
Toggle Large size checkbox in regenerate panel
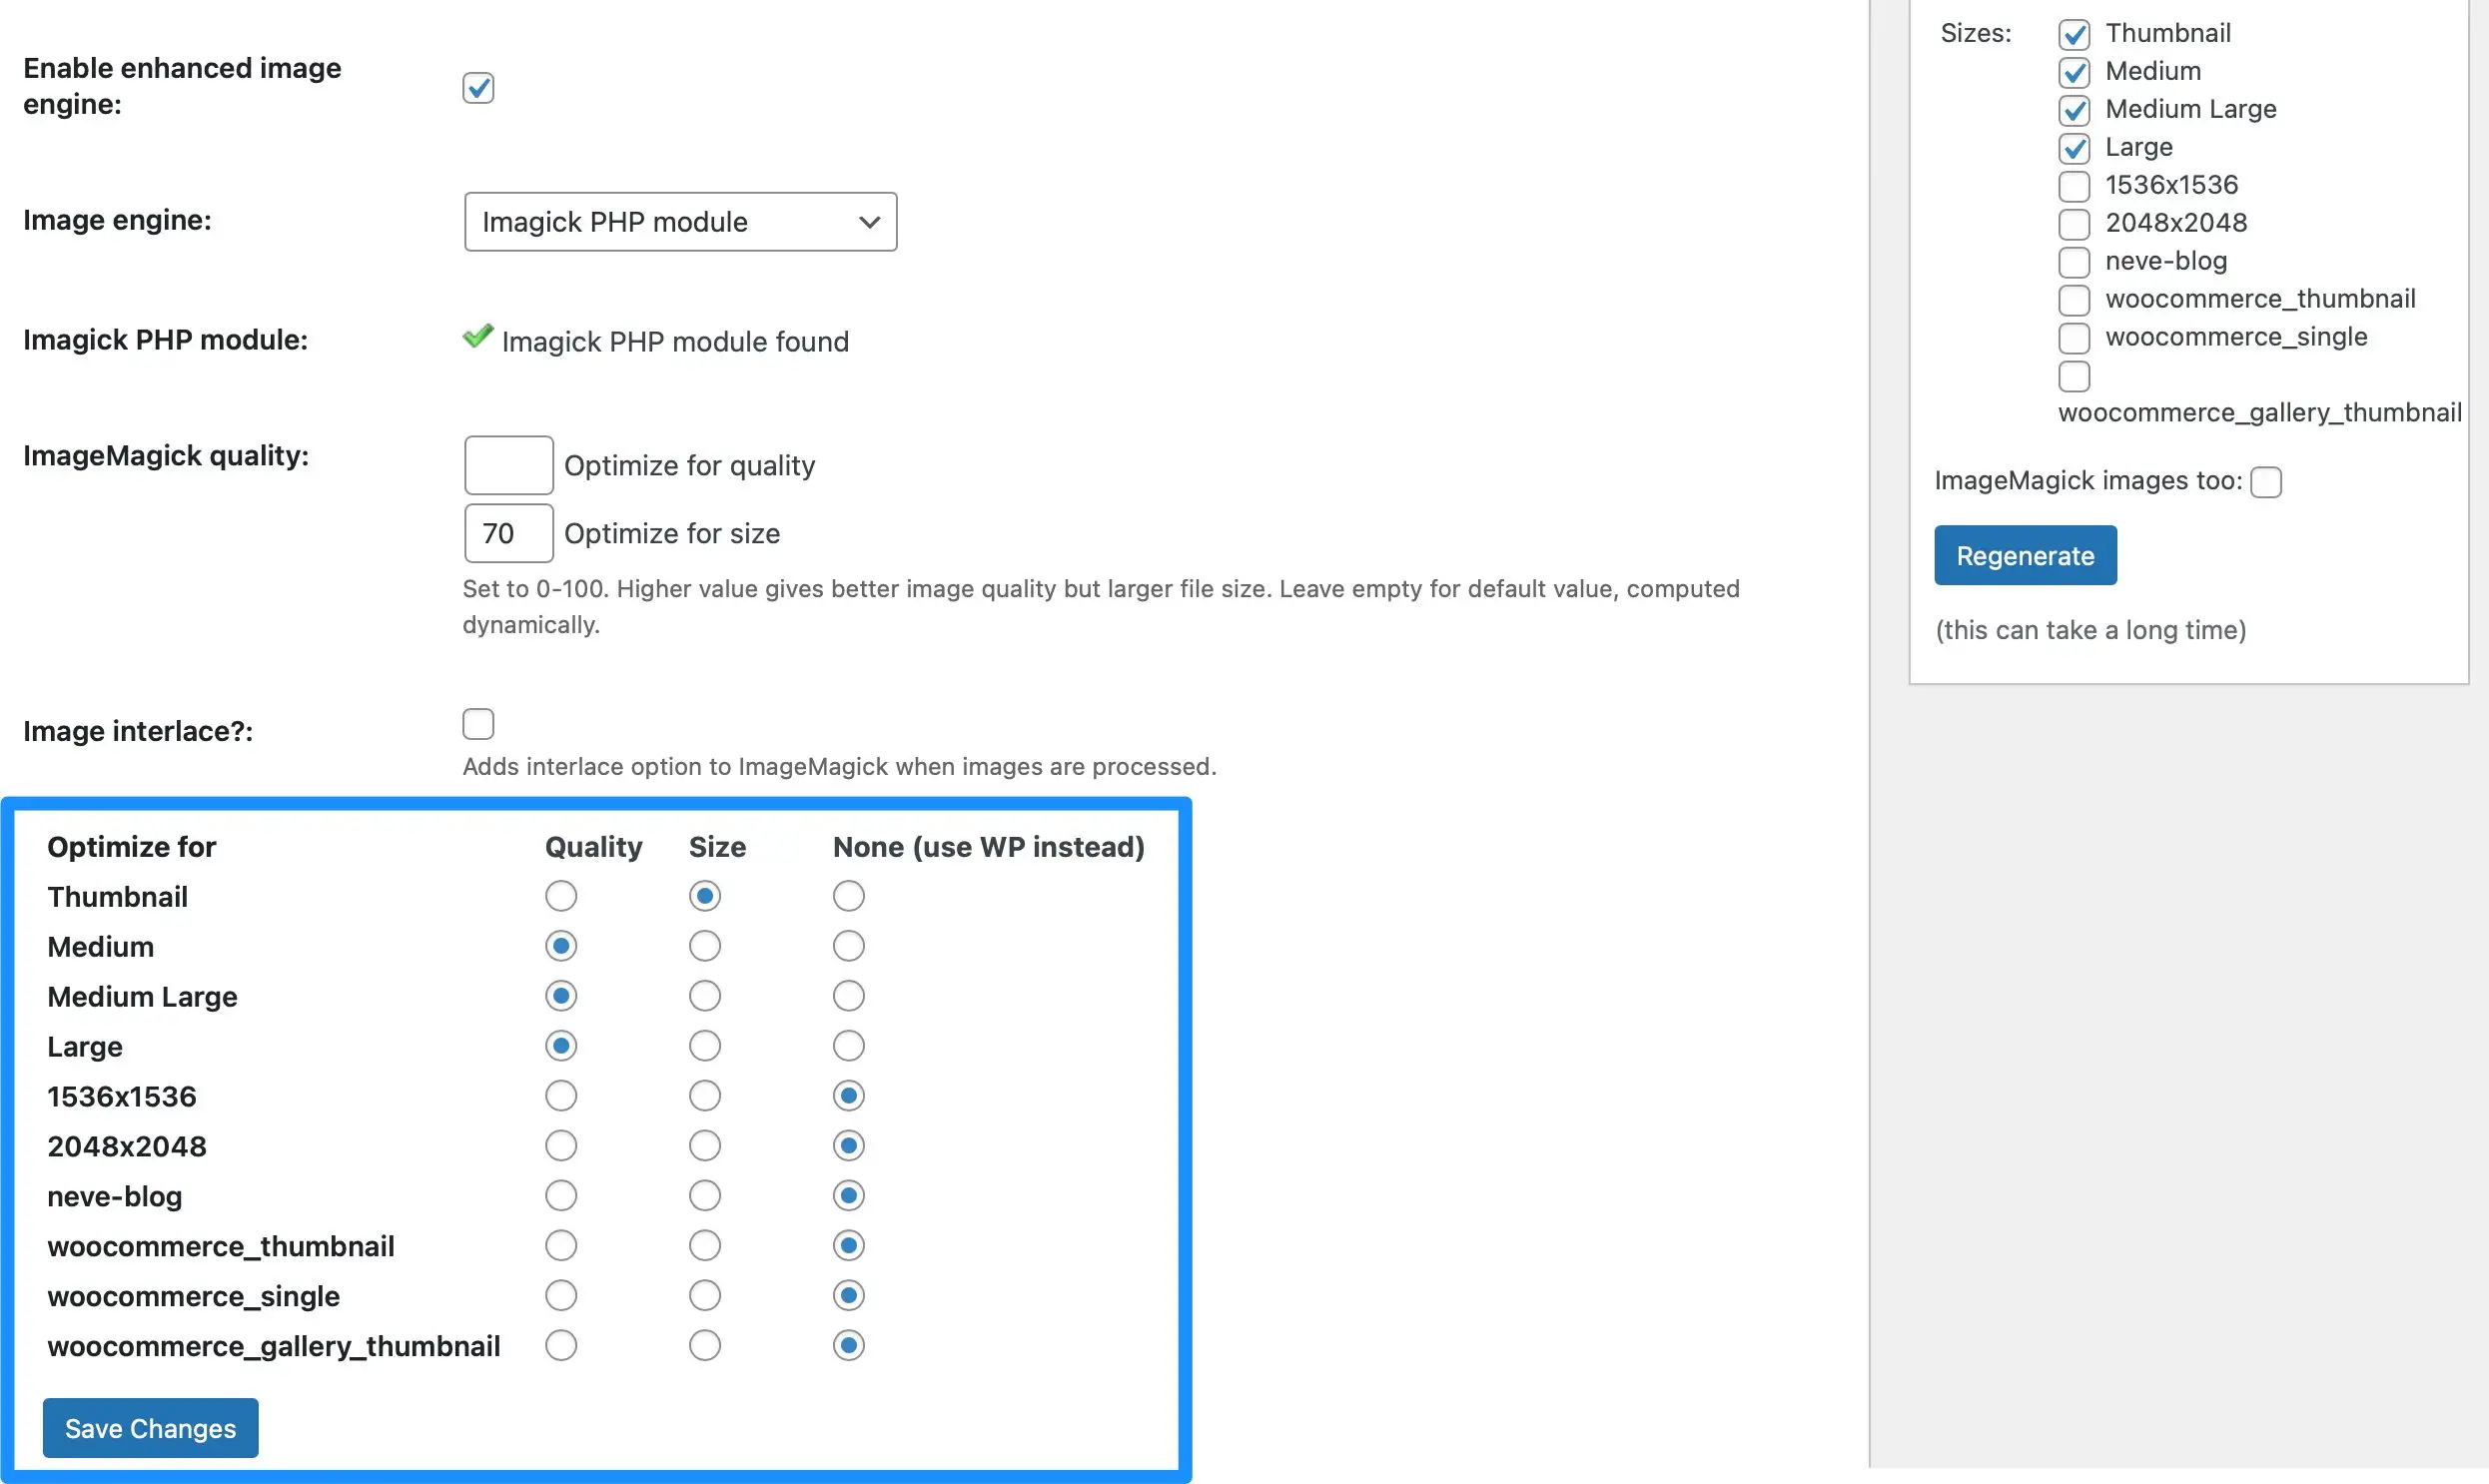(x=2074, y=147)
